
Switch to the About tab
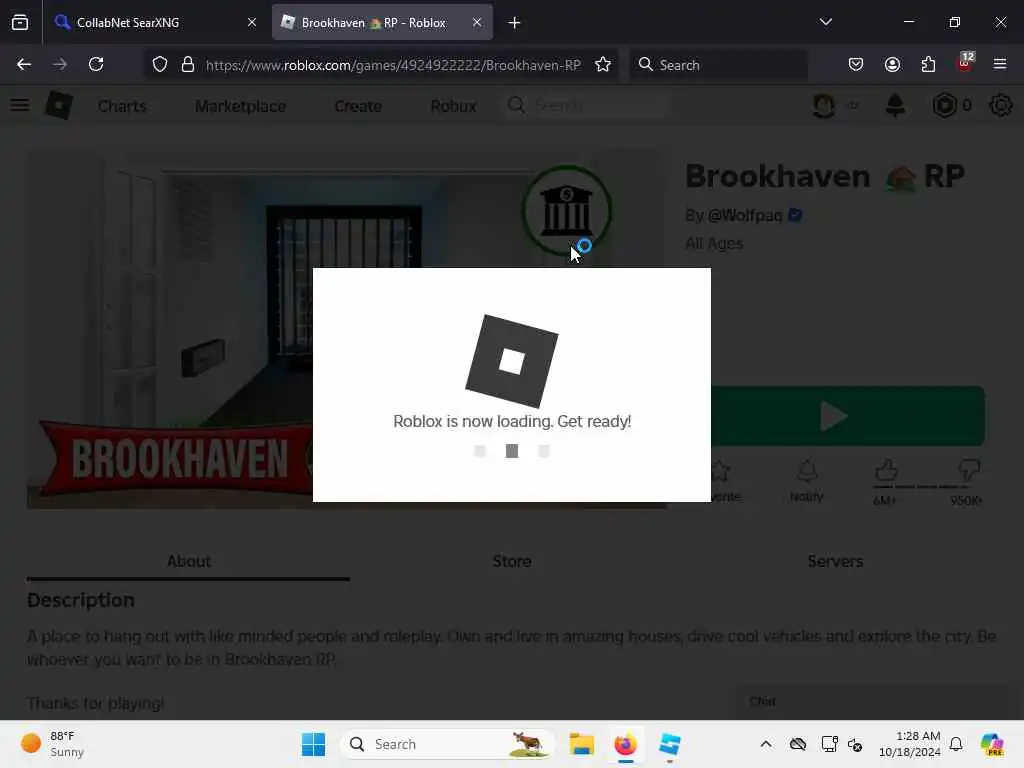coord(188,561)
